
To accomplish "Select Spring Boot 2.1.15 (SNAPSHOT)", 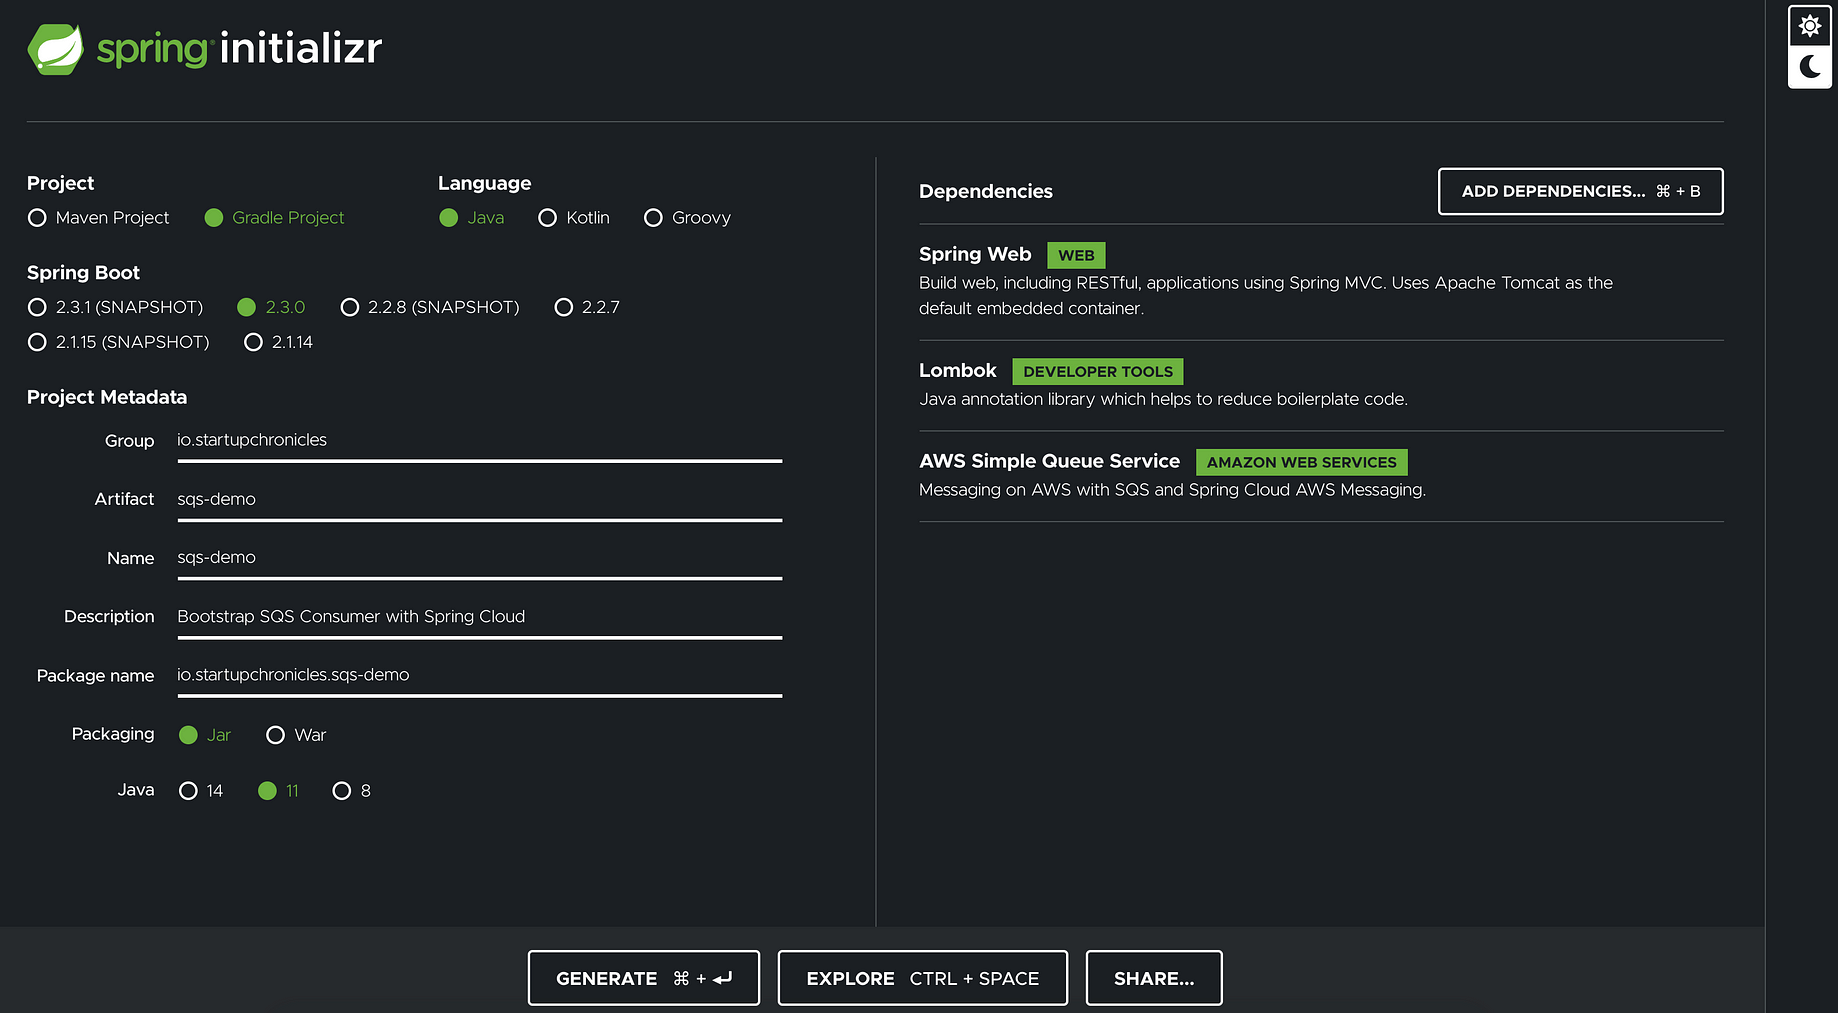I will click(119, 342).
